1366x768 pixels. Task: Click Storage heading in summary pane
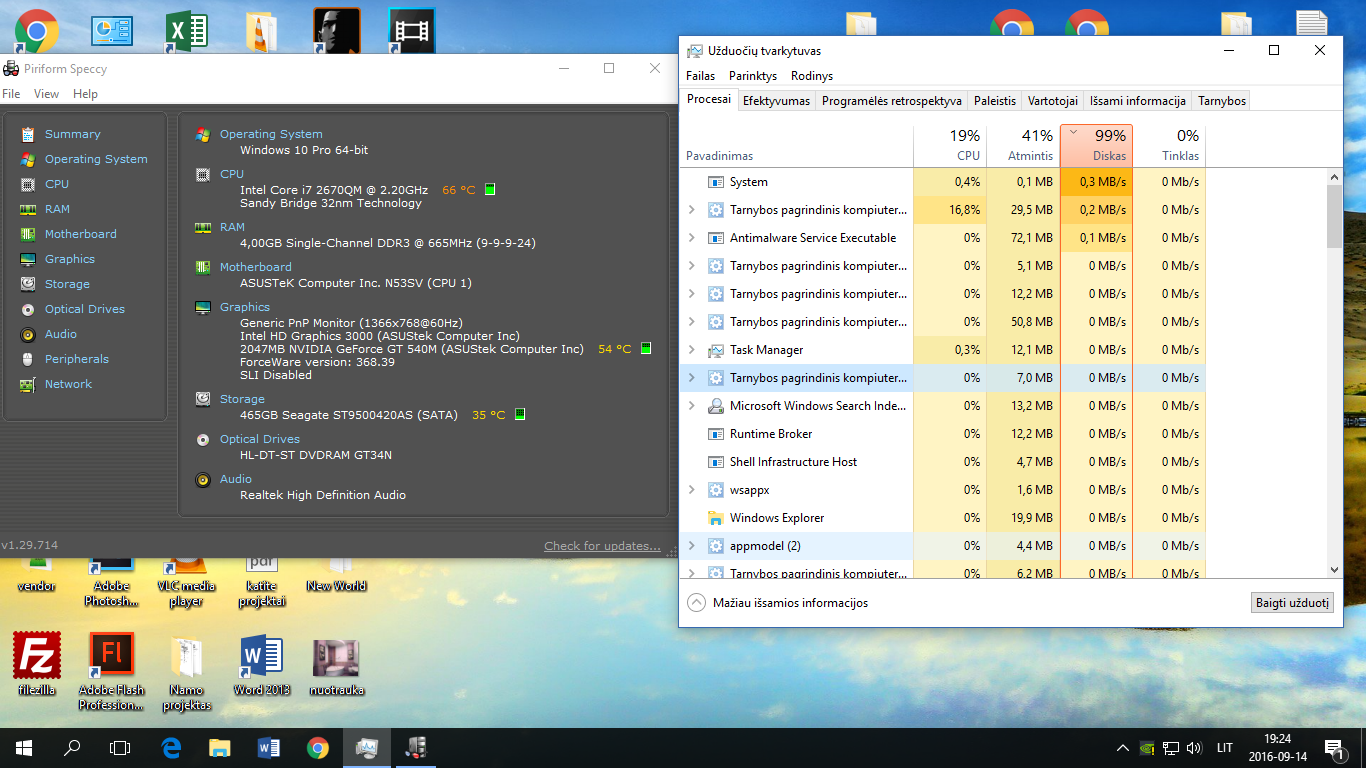click(x=242, y=399)
